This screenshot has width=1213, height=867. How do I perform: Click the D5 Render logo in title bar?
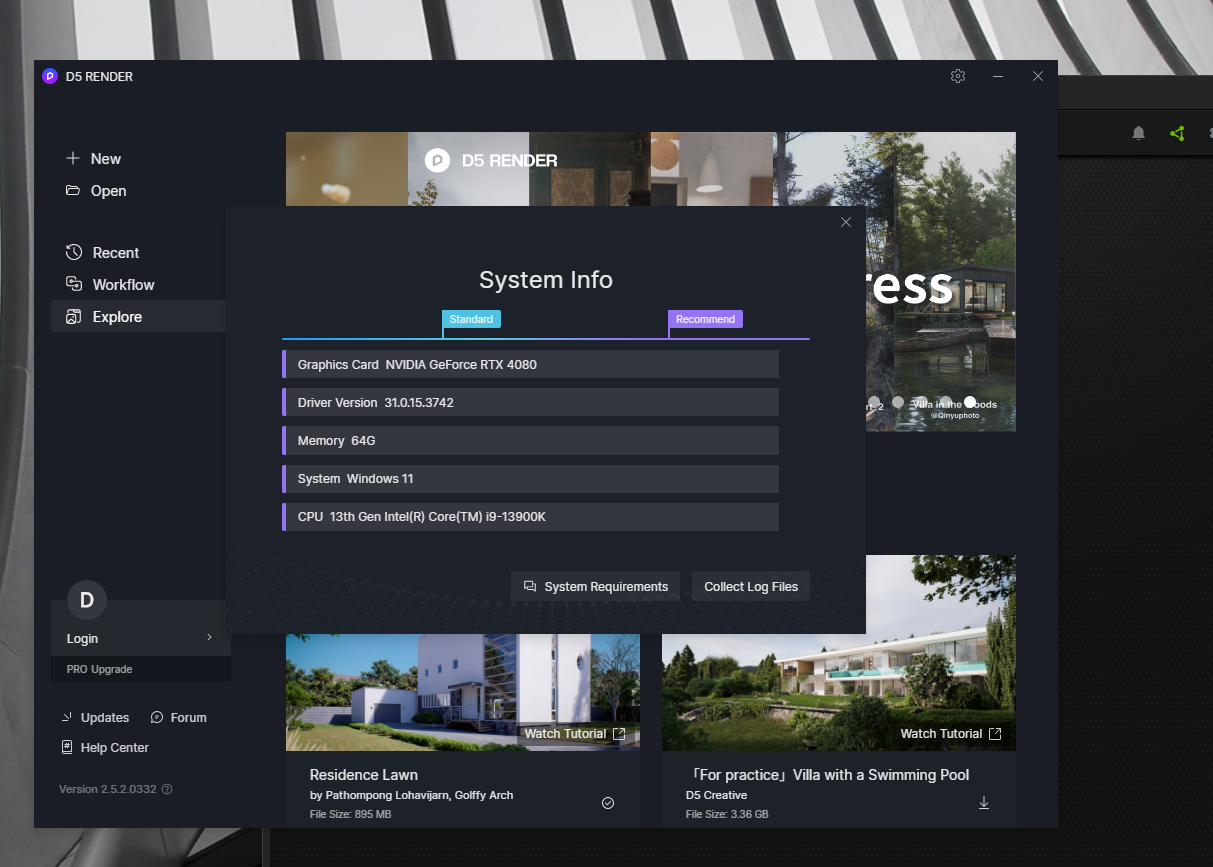click(x=50, y=76)
